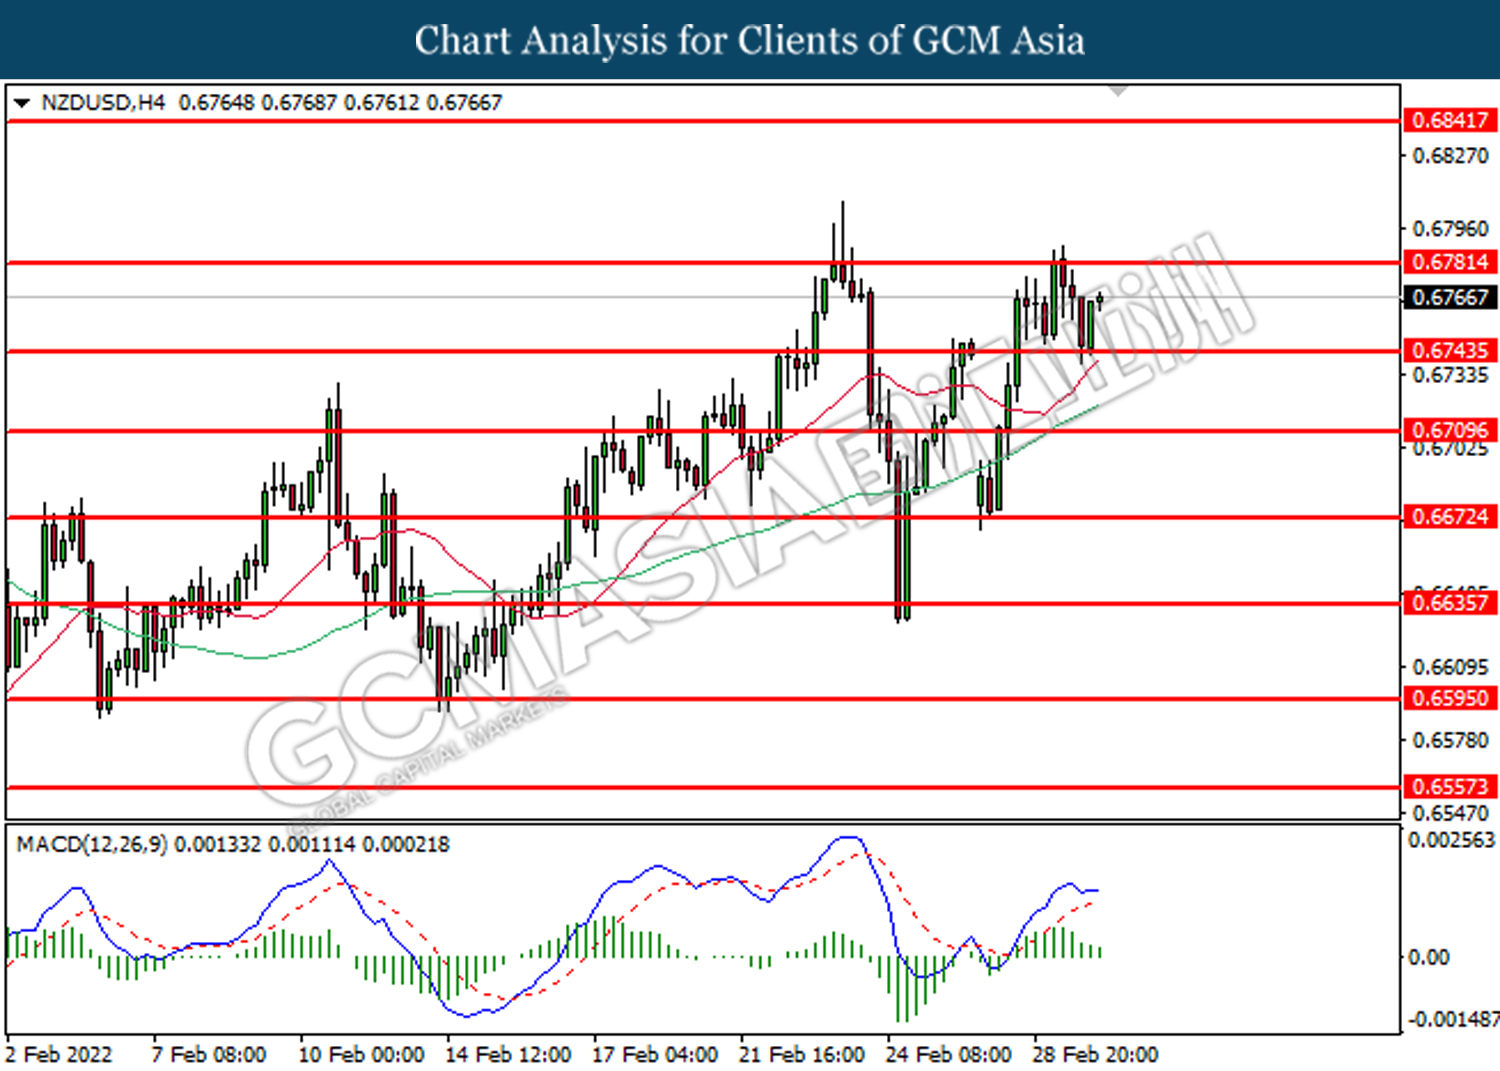Click the 0.68270 axis value

point(1450,156)
